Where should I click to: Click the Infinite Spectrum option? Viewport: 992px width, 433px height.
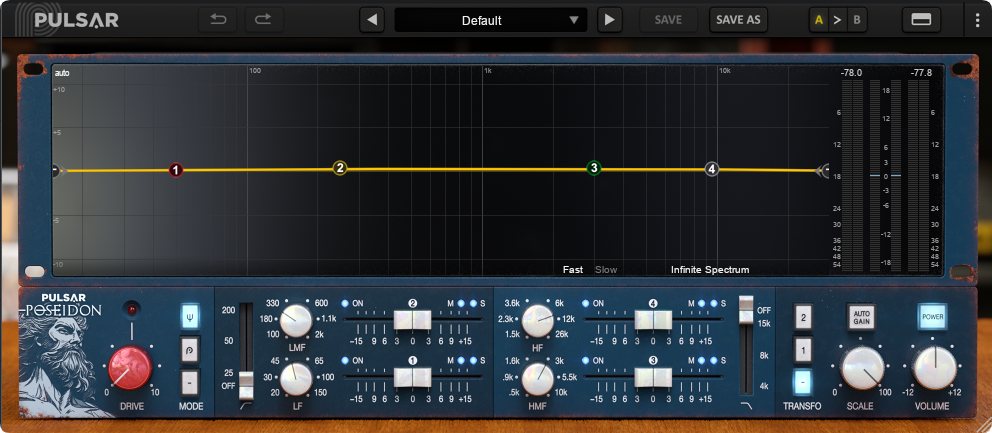[710, 270]
